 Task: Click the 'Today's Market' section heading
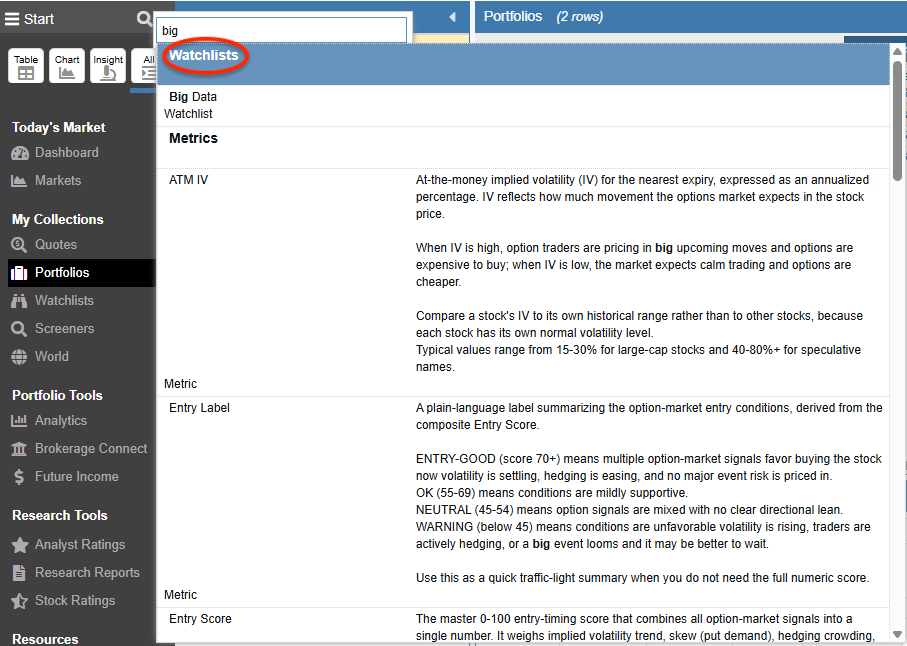58,127
